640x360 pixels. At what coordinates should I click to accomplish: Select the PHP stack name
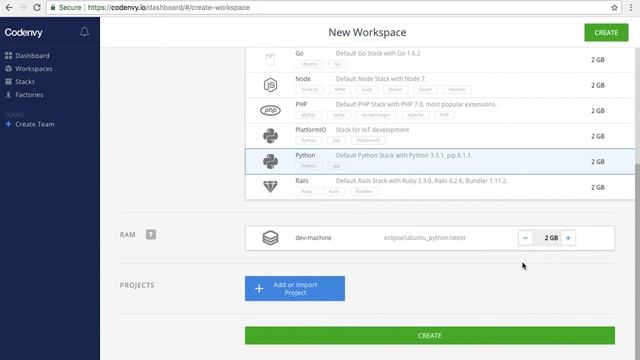tap(301, 104)
